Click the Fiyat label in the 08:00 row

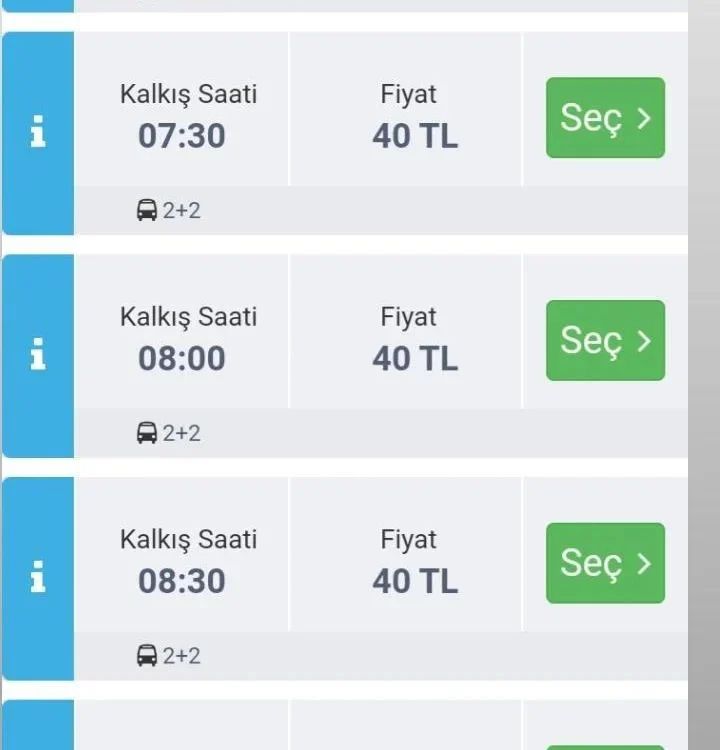click(x=408, y=317)
